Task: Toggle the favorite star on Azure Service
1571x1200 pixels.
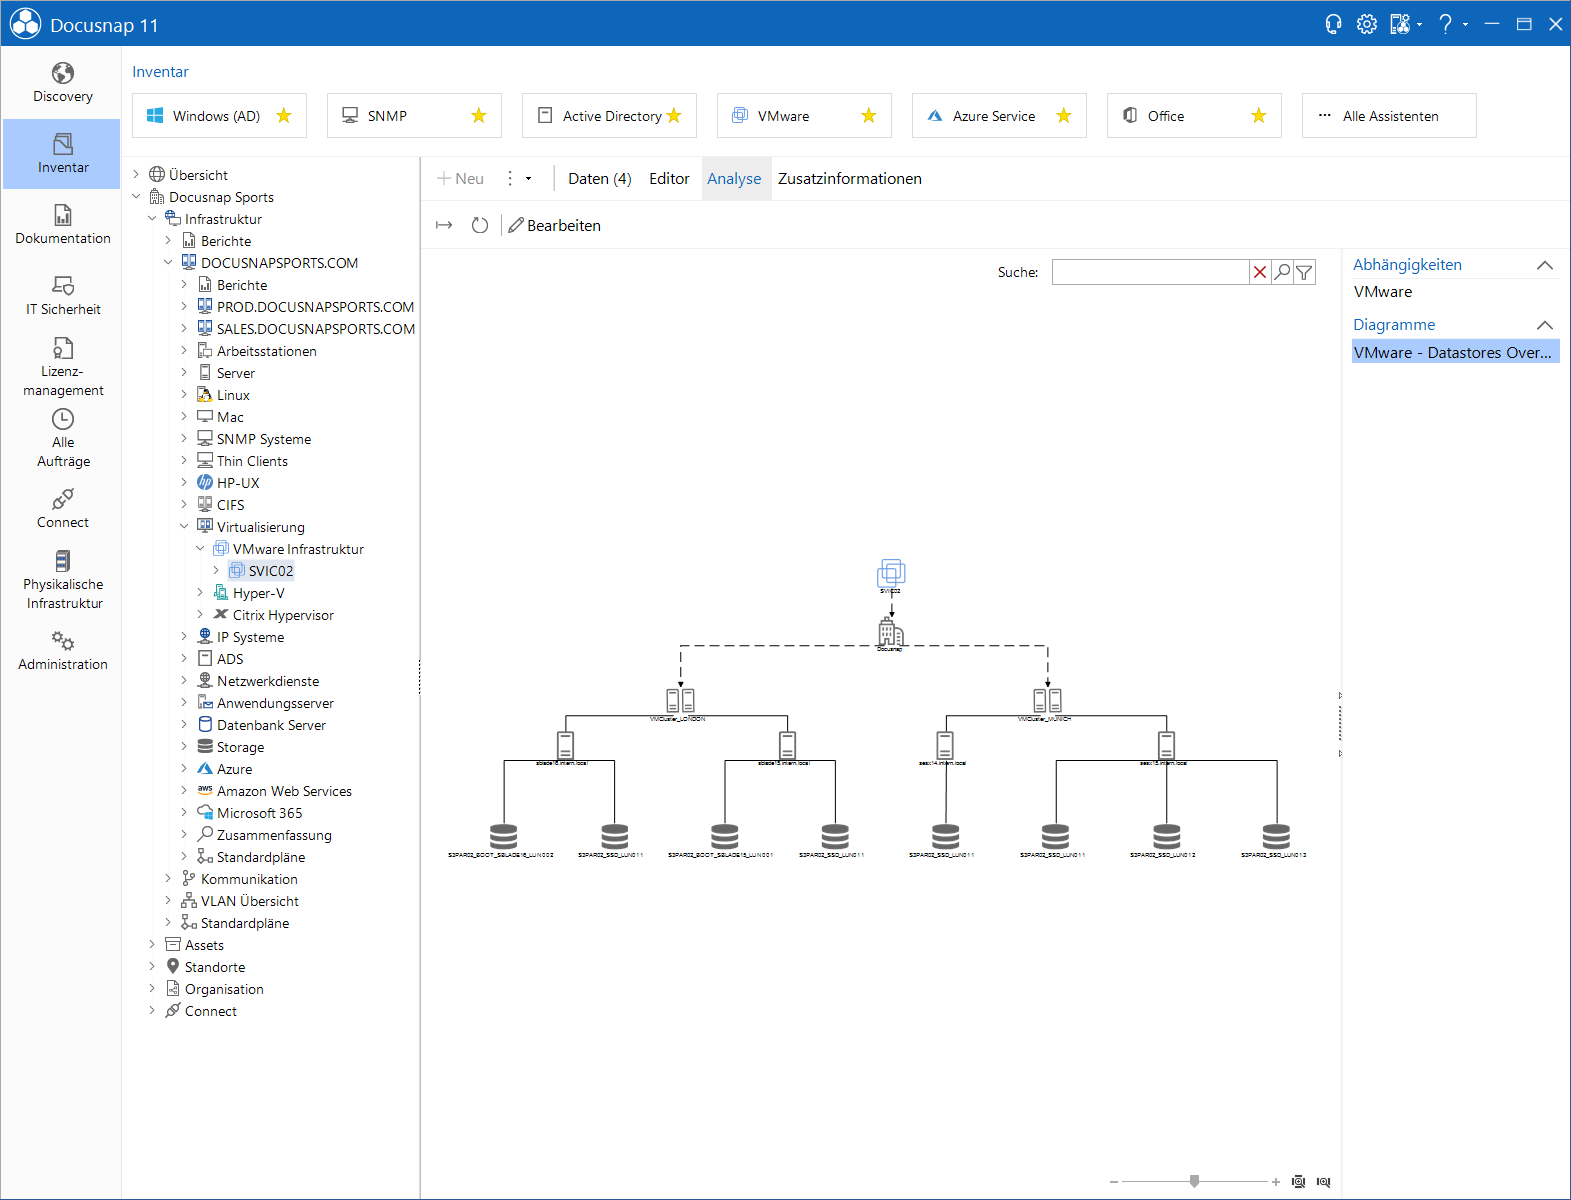Action: [x=1064, y=116]
